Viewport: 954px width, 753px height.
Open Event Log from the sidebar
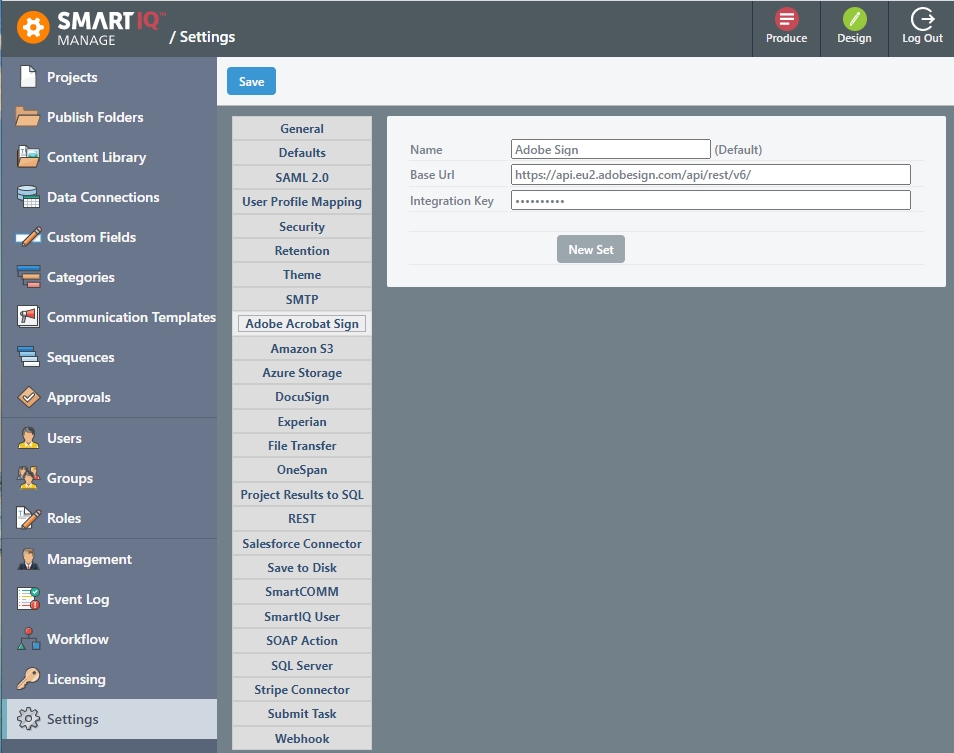click(x=110, y=599)
